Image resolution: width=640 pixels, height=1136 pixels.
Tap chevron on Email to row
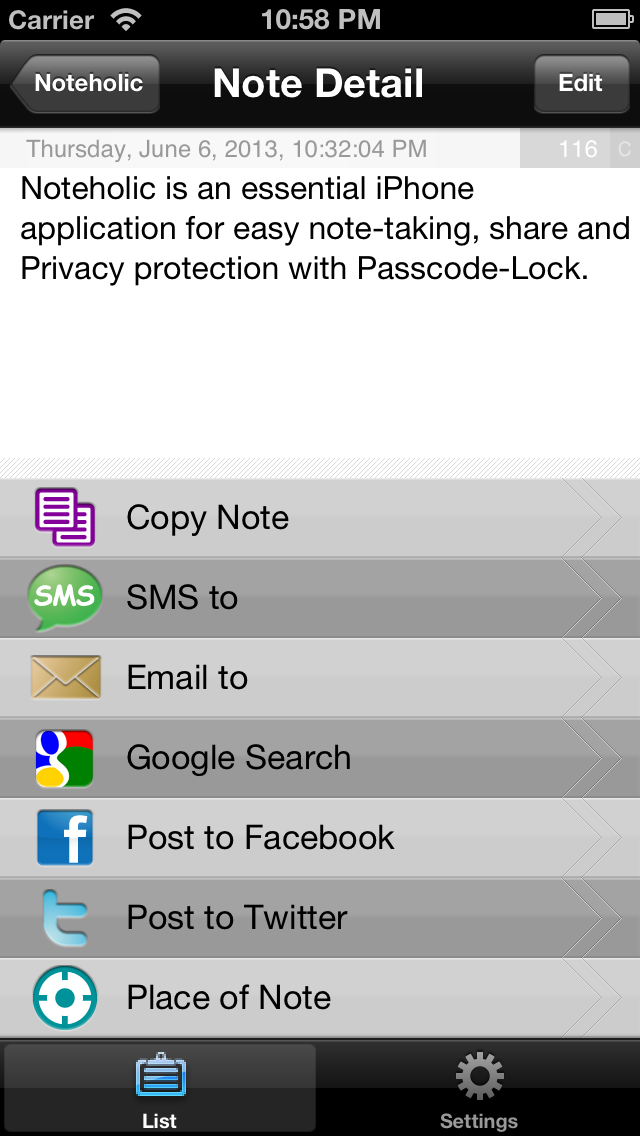600,678
